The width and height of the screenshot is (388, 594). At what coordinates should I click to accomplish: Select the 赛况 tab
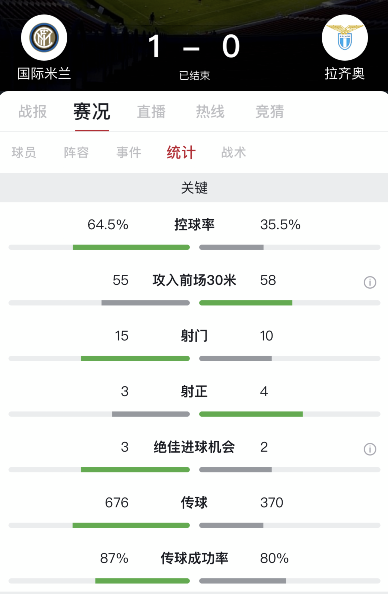tap(92, 111)
